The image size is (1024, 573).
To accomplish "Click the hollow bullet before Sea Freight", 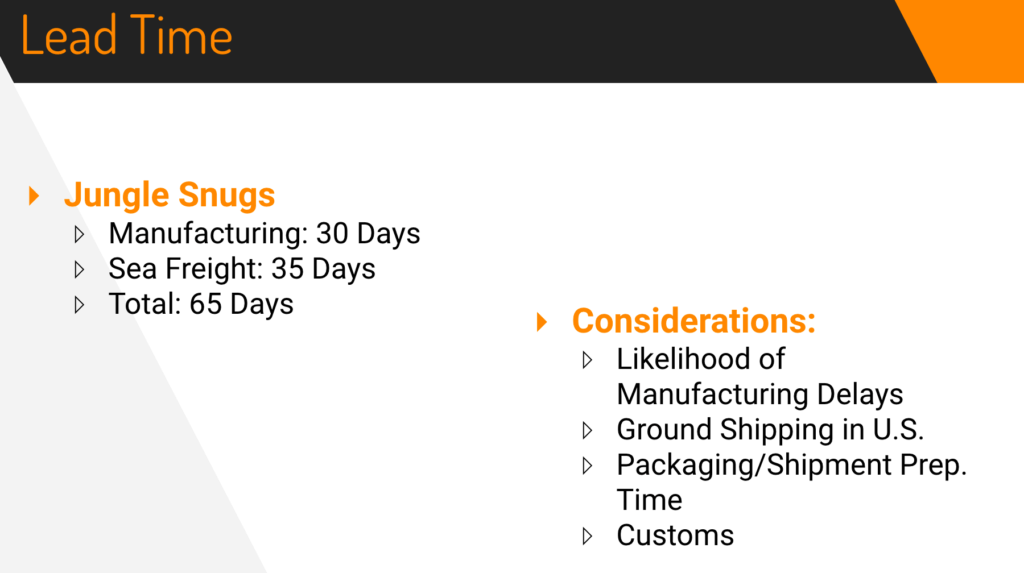I will [79, 270].
